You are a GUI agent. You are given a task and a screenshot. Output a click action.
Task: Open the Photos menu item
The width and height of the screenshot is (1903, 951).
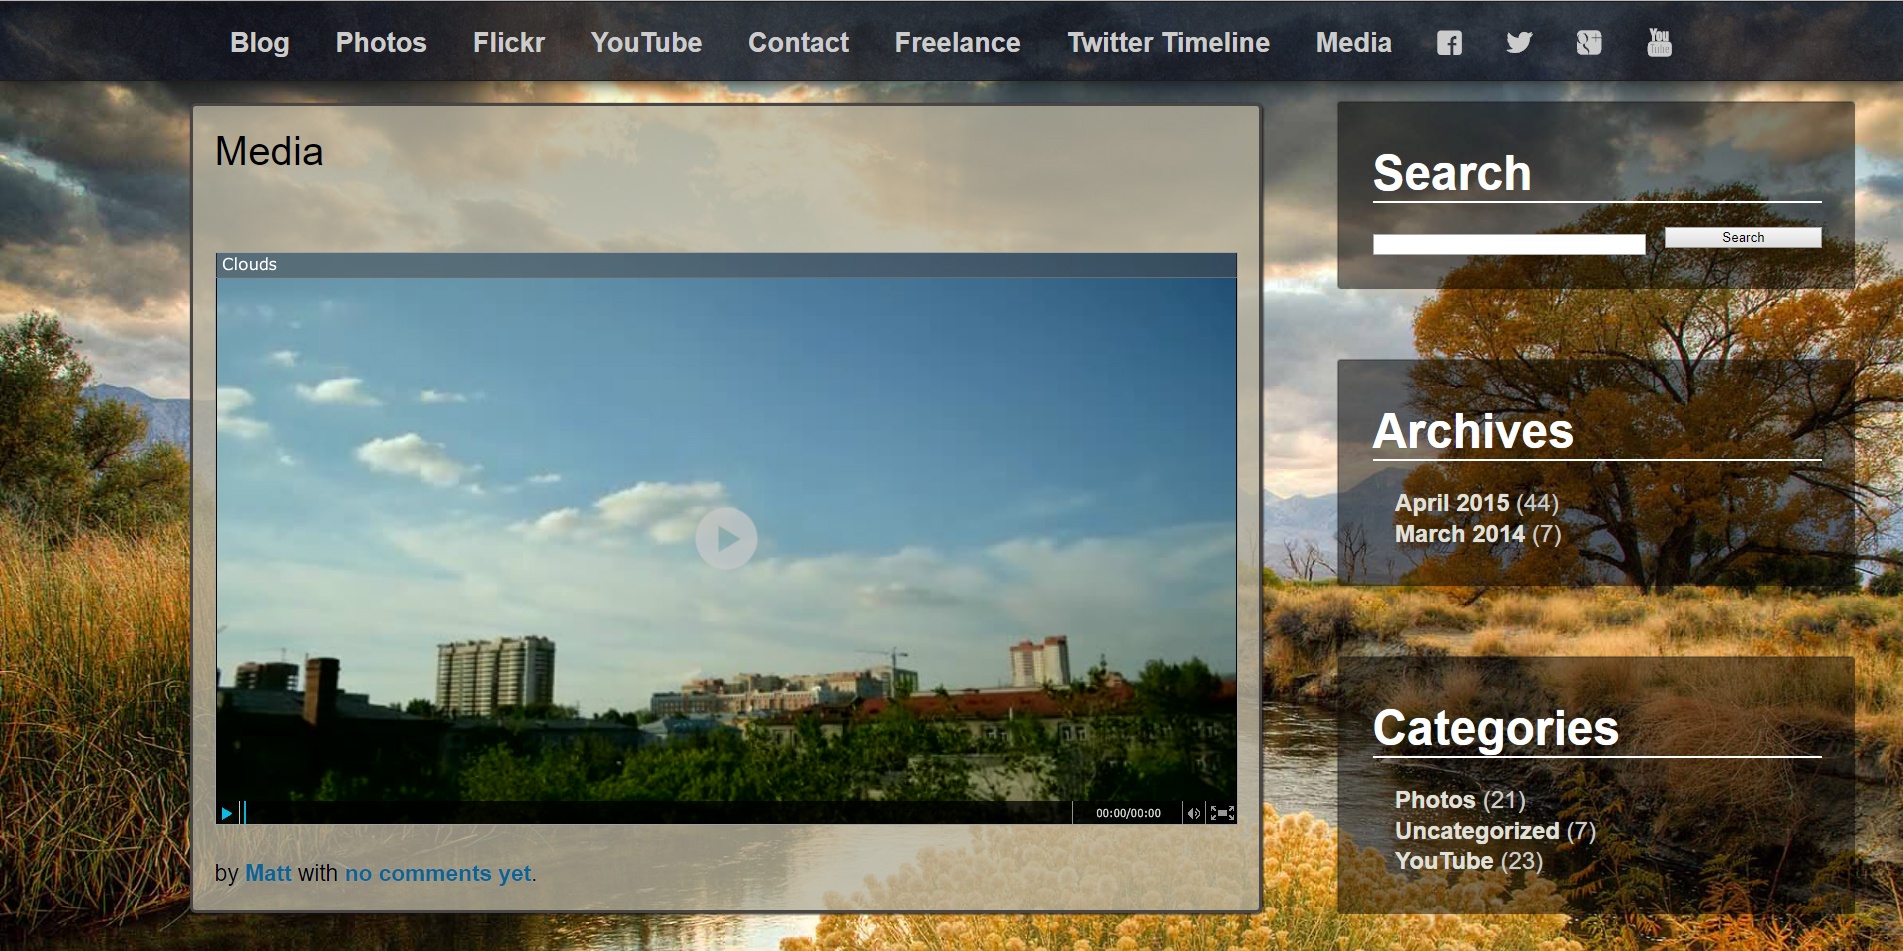click(x=381, y=42)
